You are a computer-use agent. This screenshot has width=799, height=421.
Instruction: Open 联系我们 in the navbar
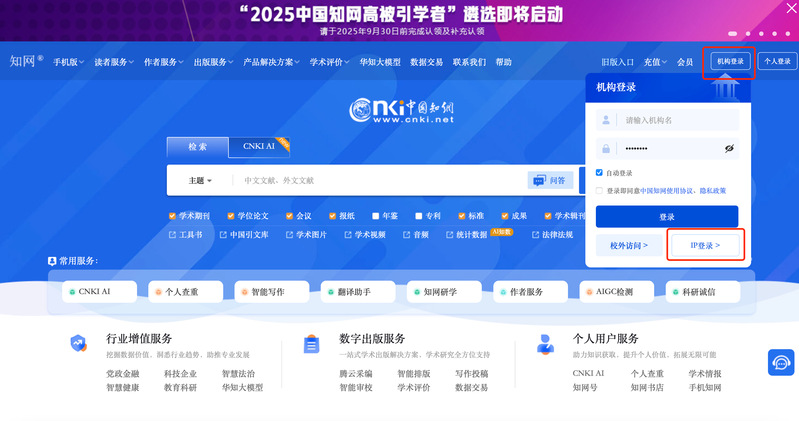(x=469, y=62)
